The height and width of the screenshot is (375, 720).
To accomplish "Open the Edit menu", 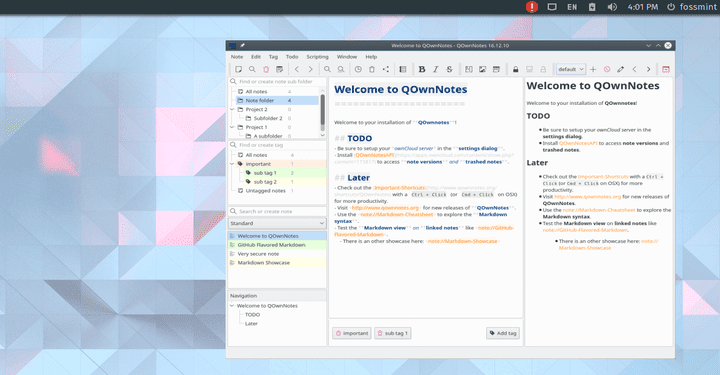I will 256,57.
